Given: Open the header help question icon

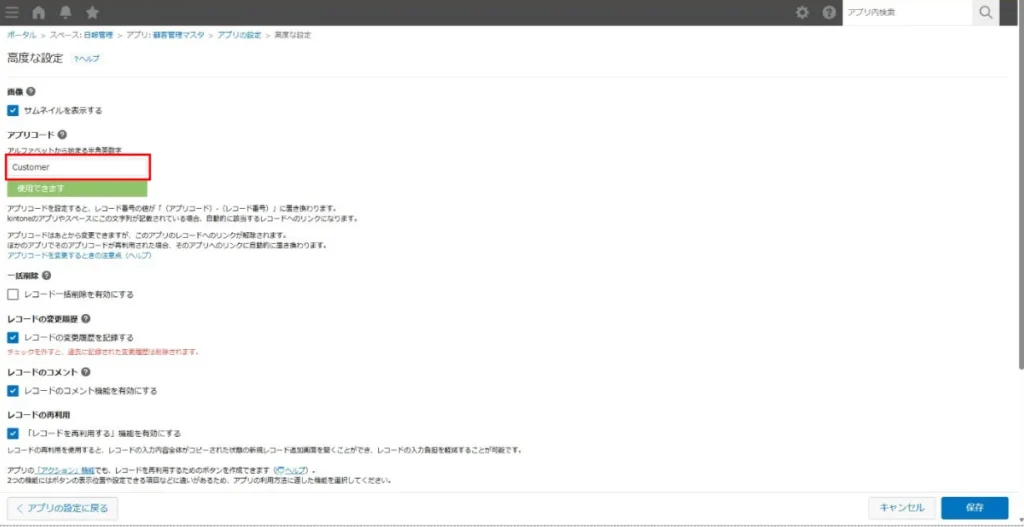Looking at the screenshot, I should click(x=829, y=12).
